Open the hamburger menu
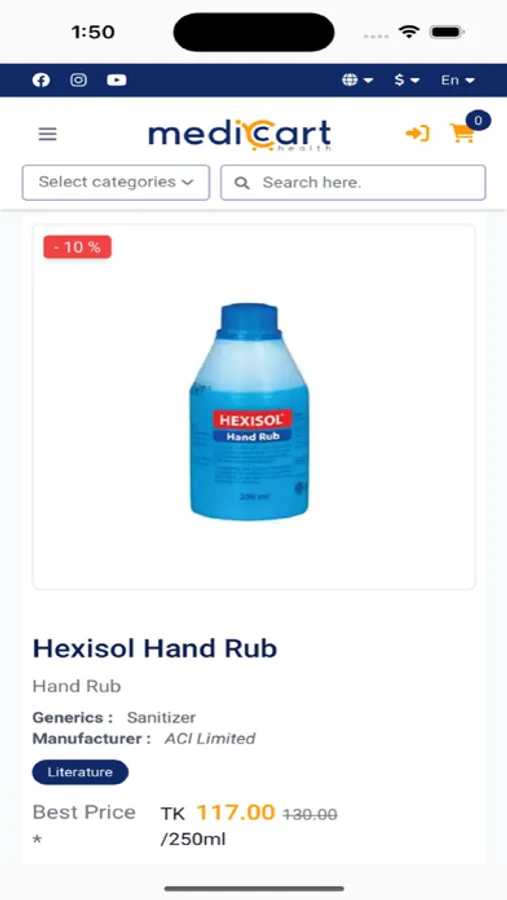This screenshot has width=507, height=900. pos(48,134)
